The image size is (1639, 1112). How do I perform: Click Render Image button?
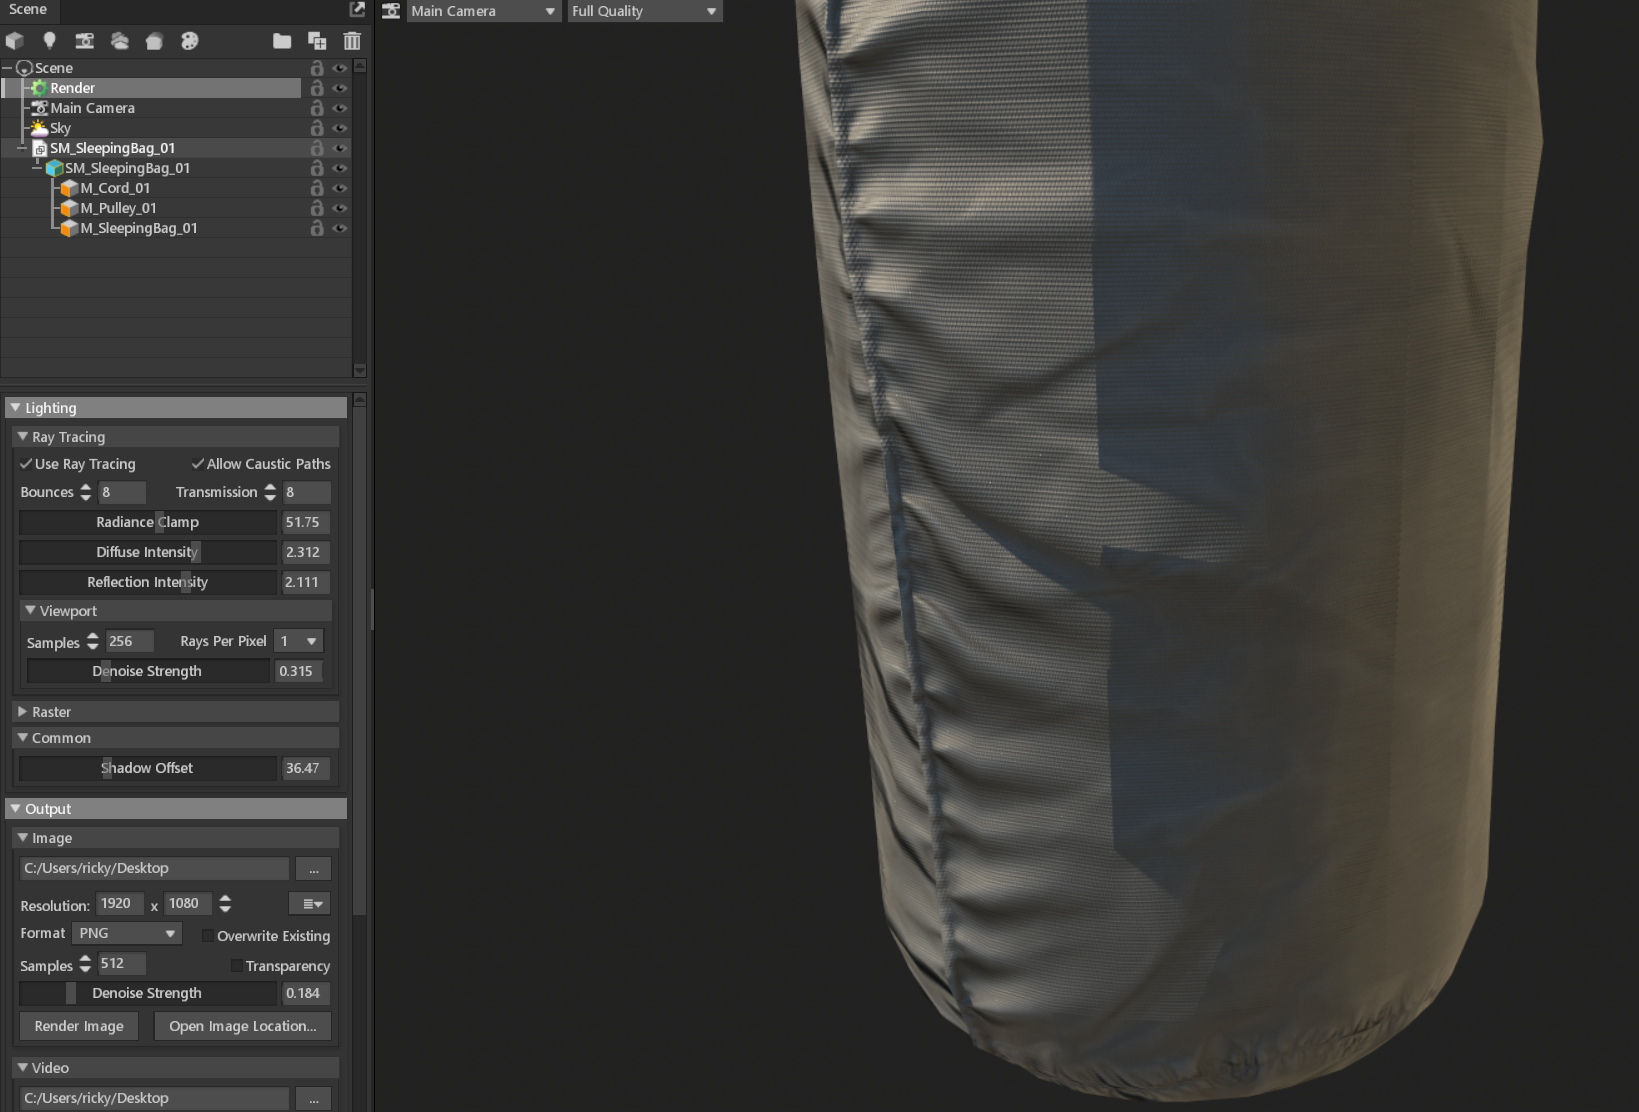[79, 1026]
